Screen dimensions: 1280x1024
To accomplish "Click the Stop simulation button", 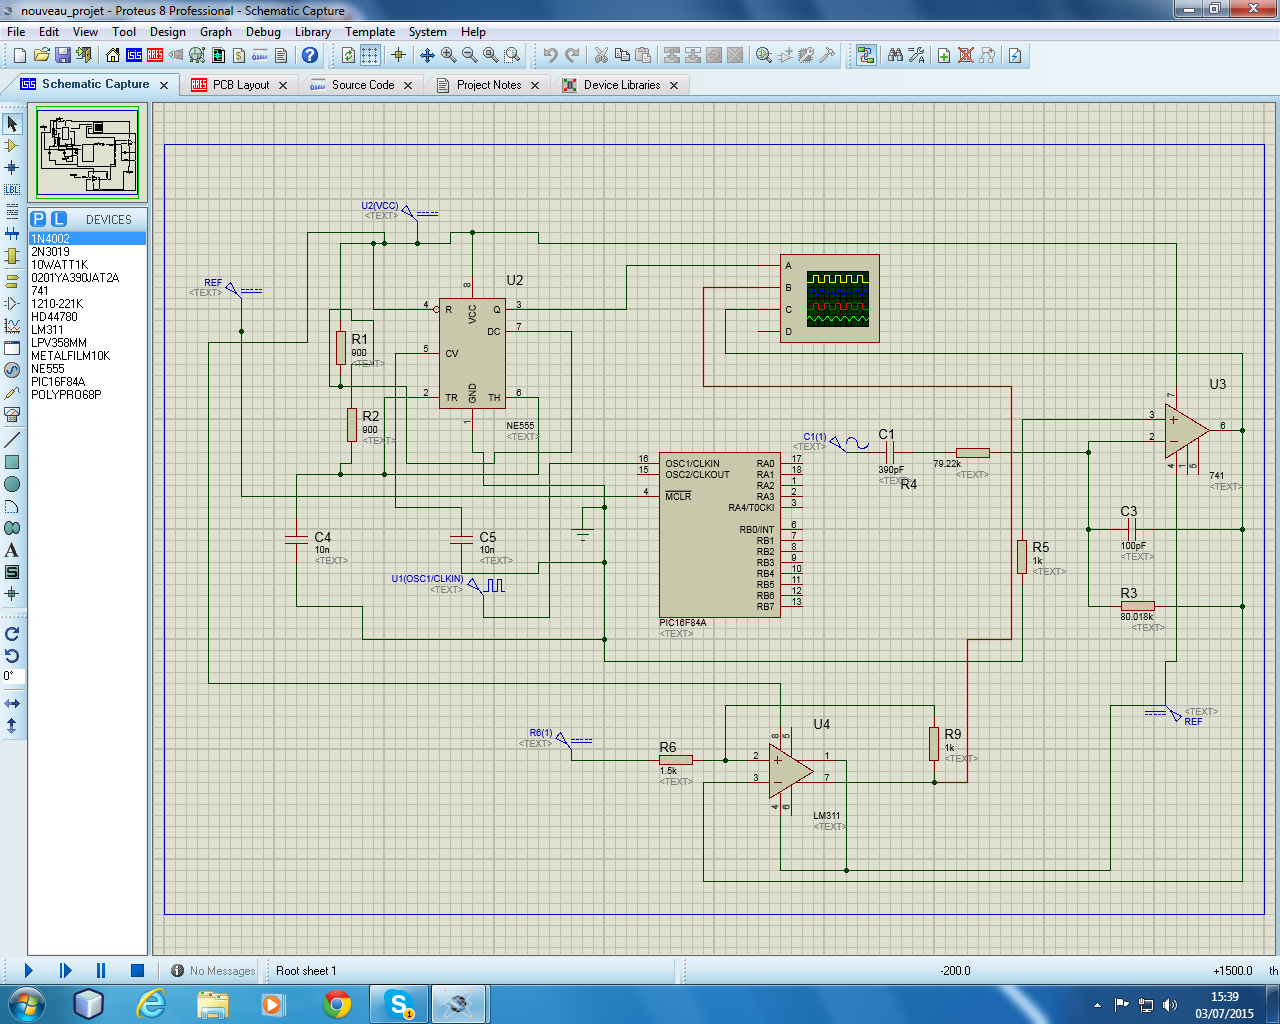I will (x=137, y=970).
